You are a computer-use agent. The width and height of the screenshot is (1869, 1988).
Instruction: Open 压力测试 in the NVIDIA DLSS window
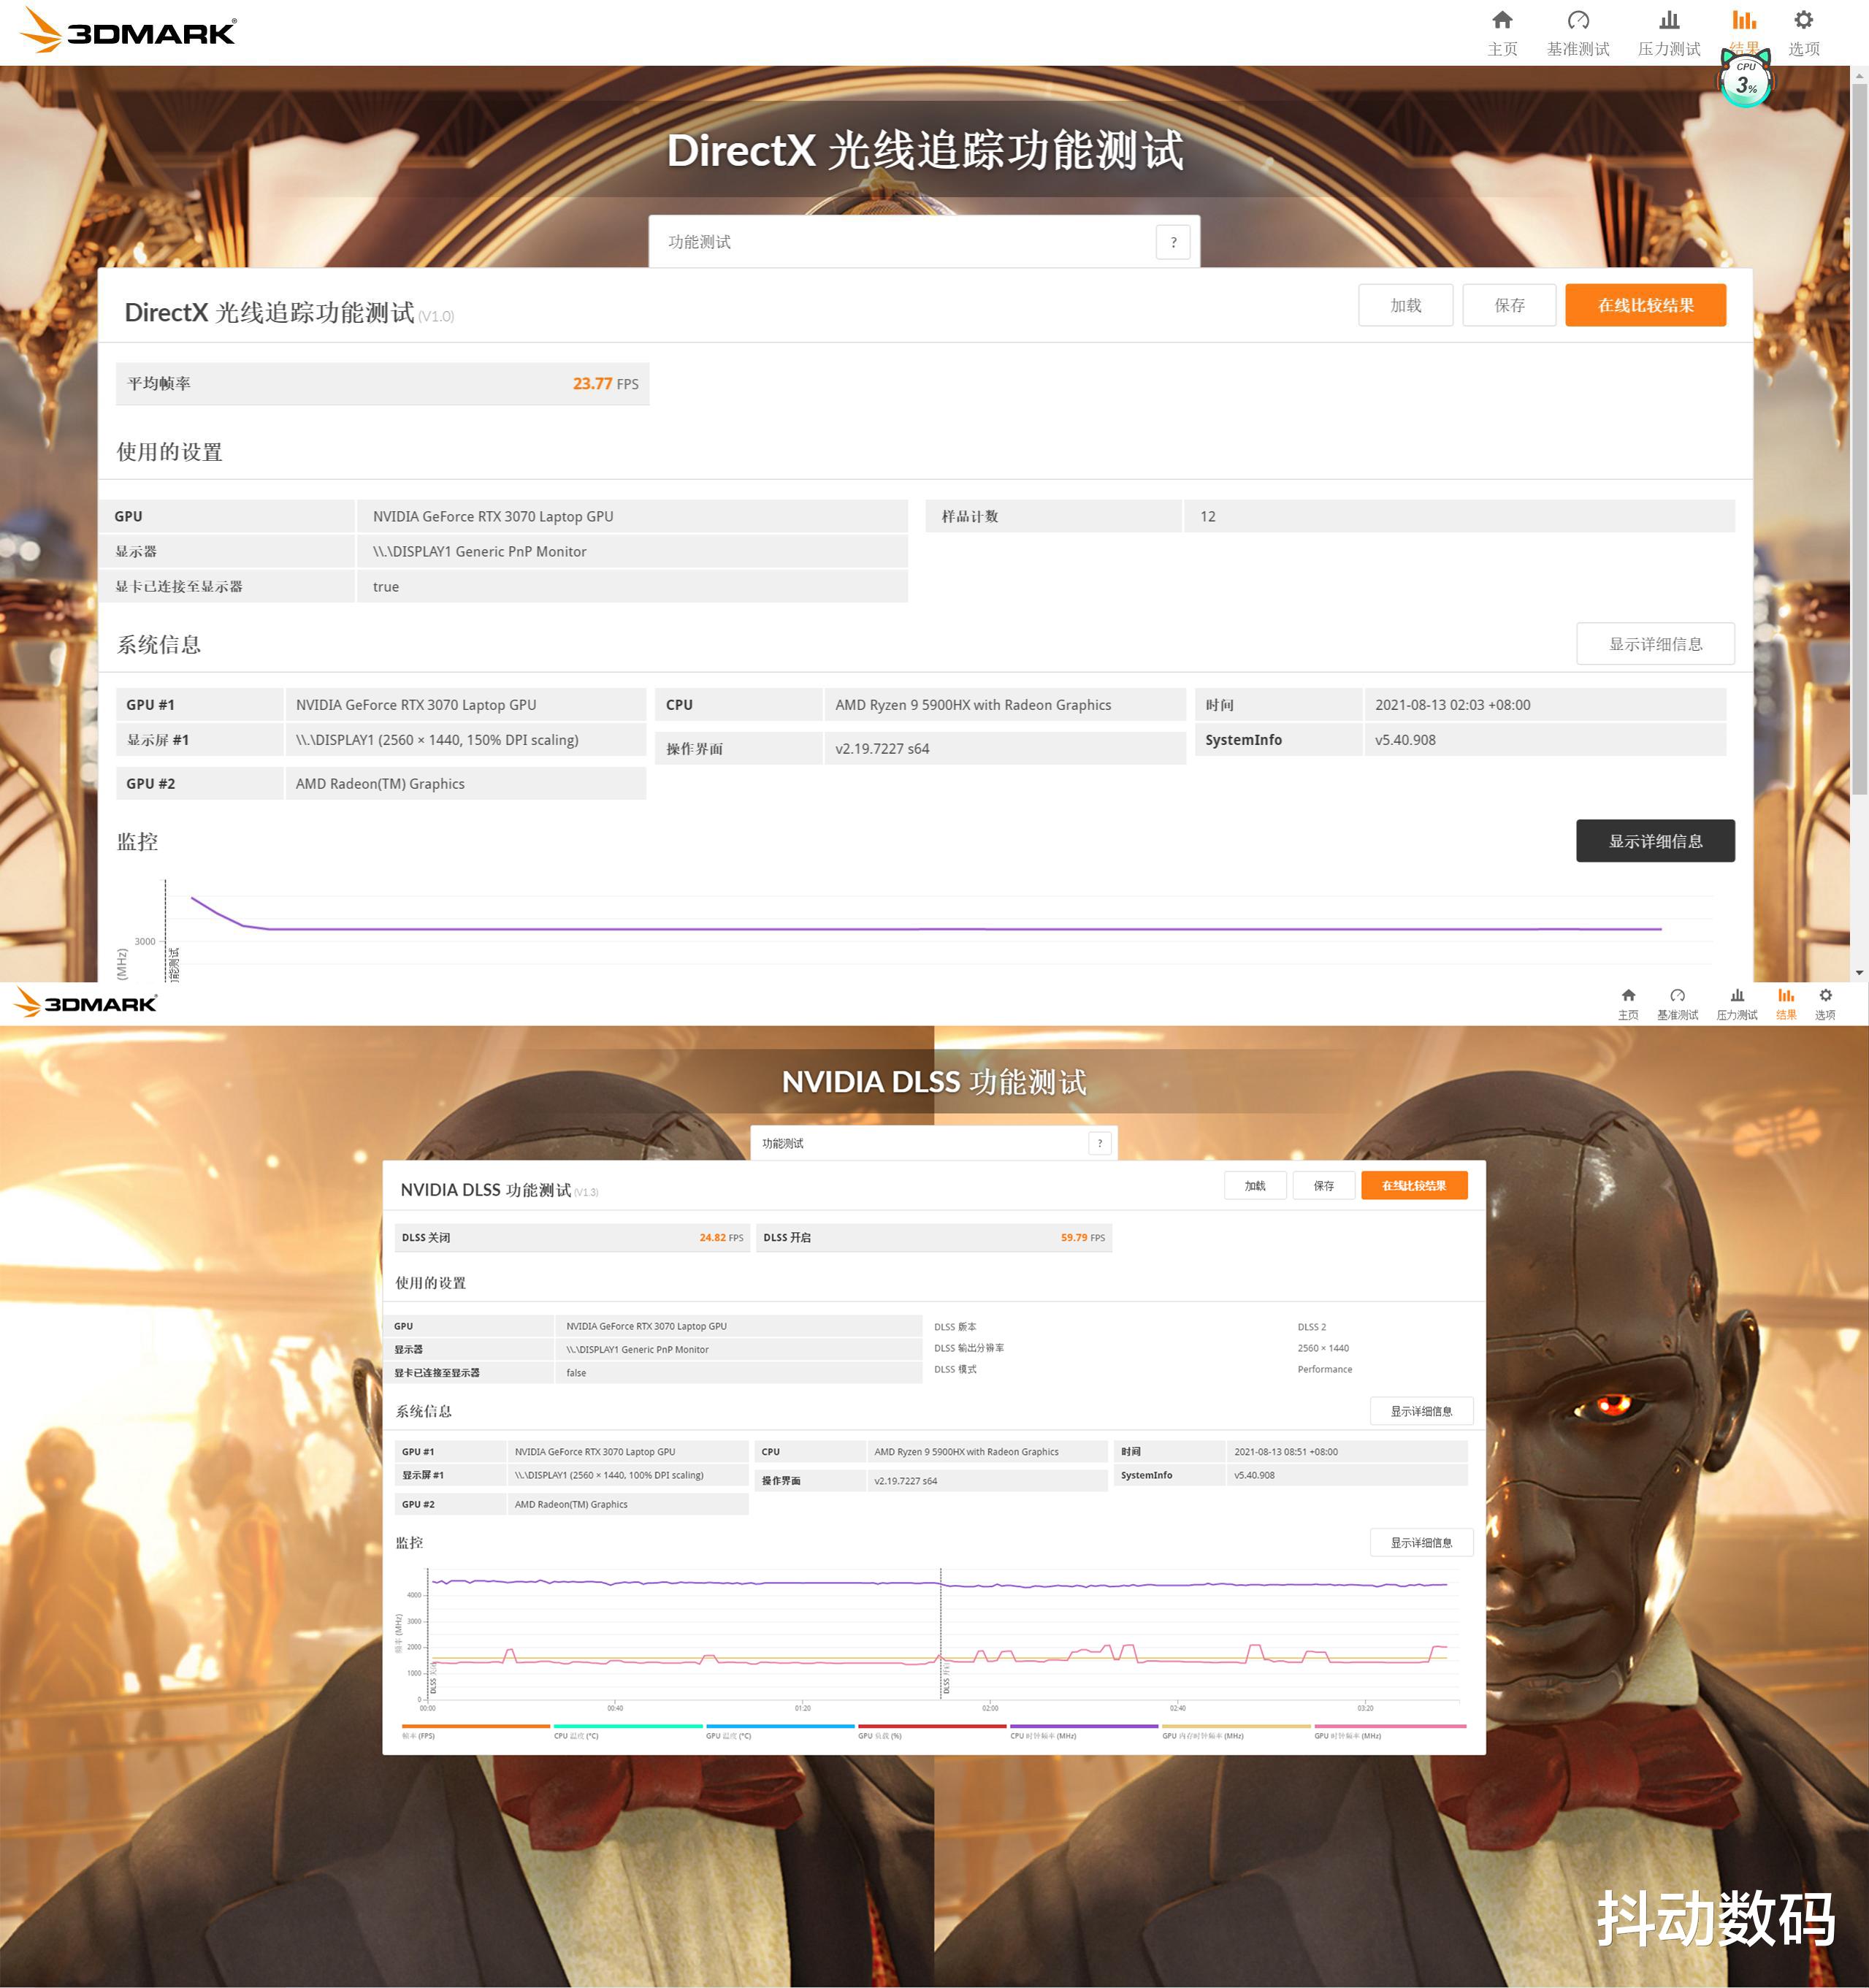pyautogui.click(x=1737, y=1004)
